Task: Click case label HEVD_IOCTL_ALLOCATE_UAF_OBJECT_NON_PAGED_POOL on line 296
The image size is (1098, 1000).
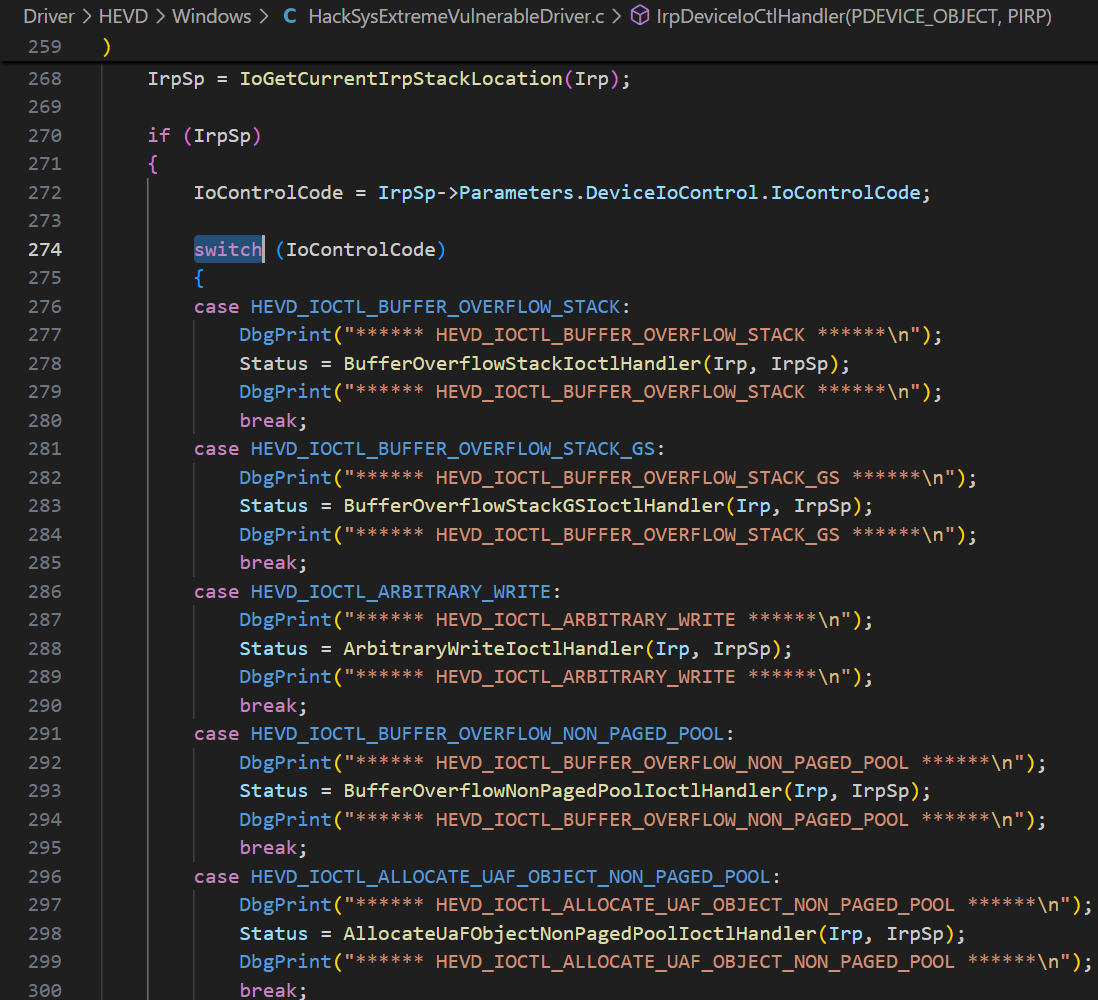Action: pos(510,877)
